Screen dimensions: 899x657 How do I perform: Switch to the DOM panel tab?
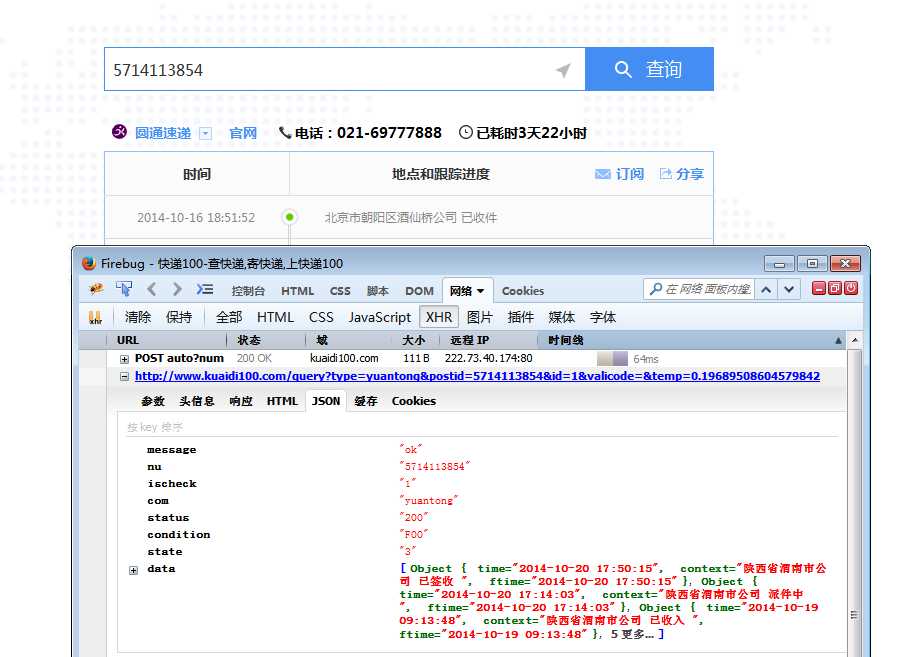pos(419,291)
